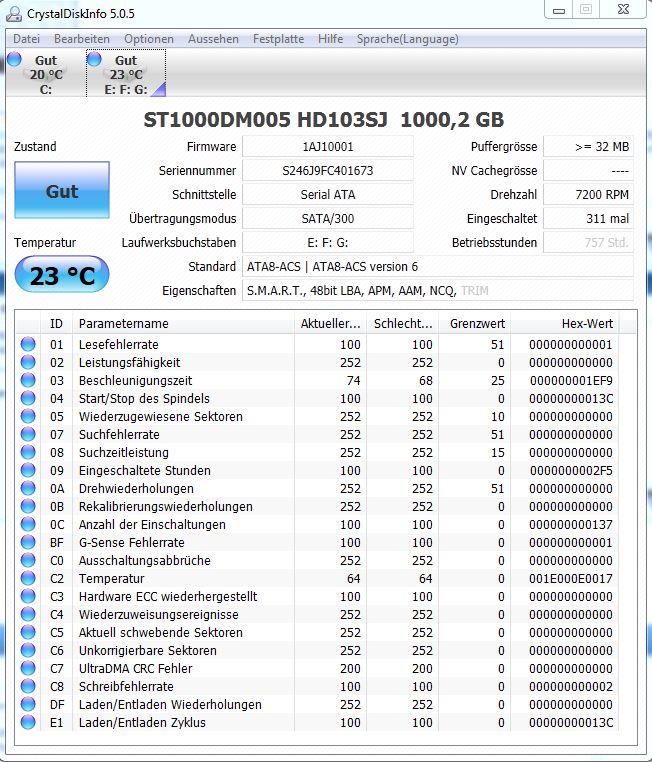
Task: Click the Drehzahl field 7200 RPM
Action: pos(588,194)
